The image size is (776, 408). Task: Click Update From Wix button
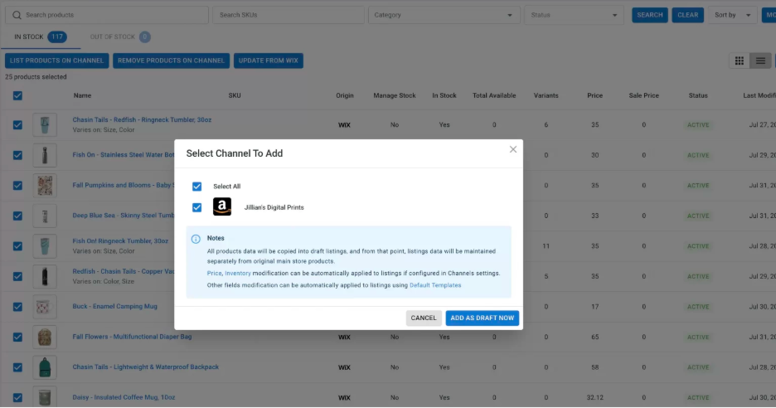268,60
